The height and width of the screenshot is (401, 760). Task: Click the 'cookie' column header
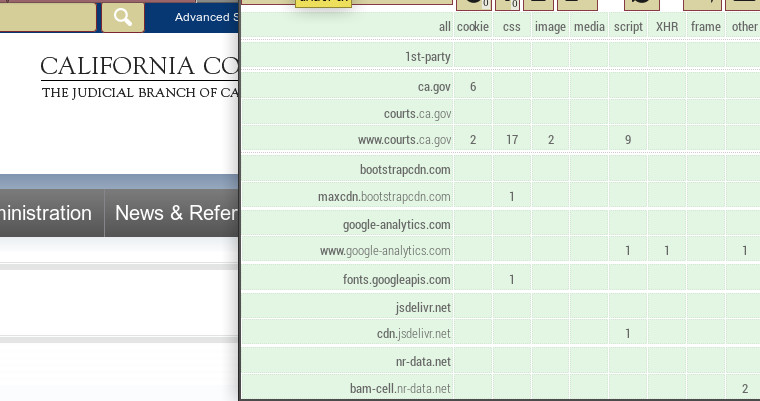point(473,26)
